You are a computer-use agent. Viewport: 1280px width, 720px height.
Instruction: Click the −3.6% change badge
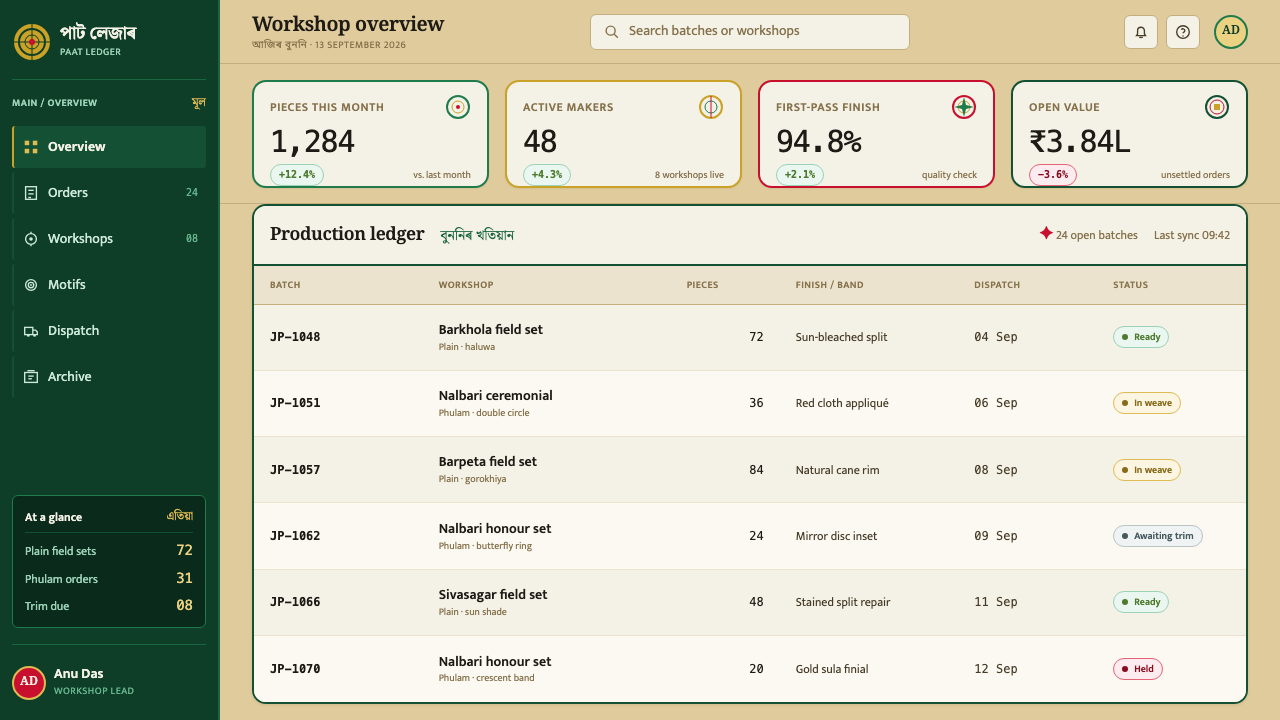click(1053, 175)
